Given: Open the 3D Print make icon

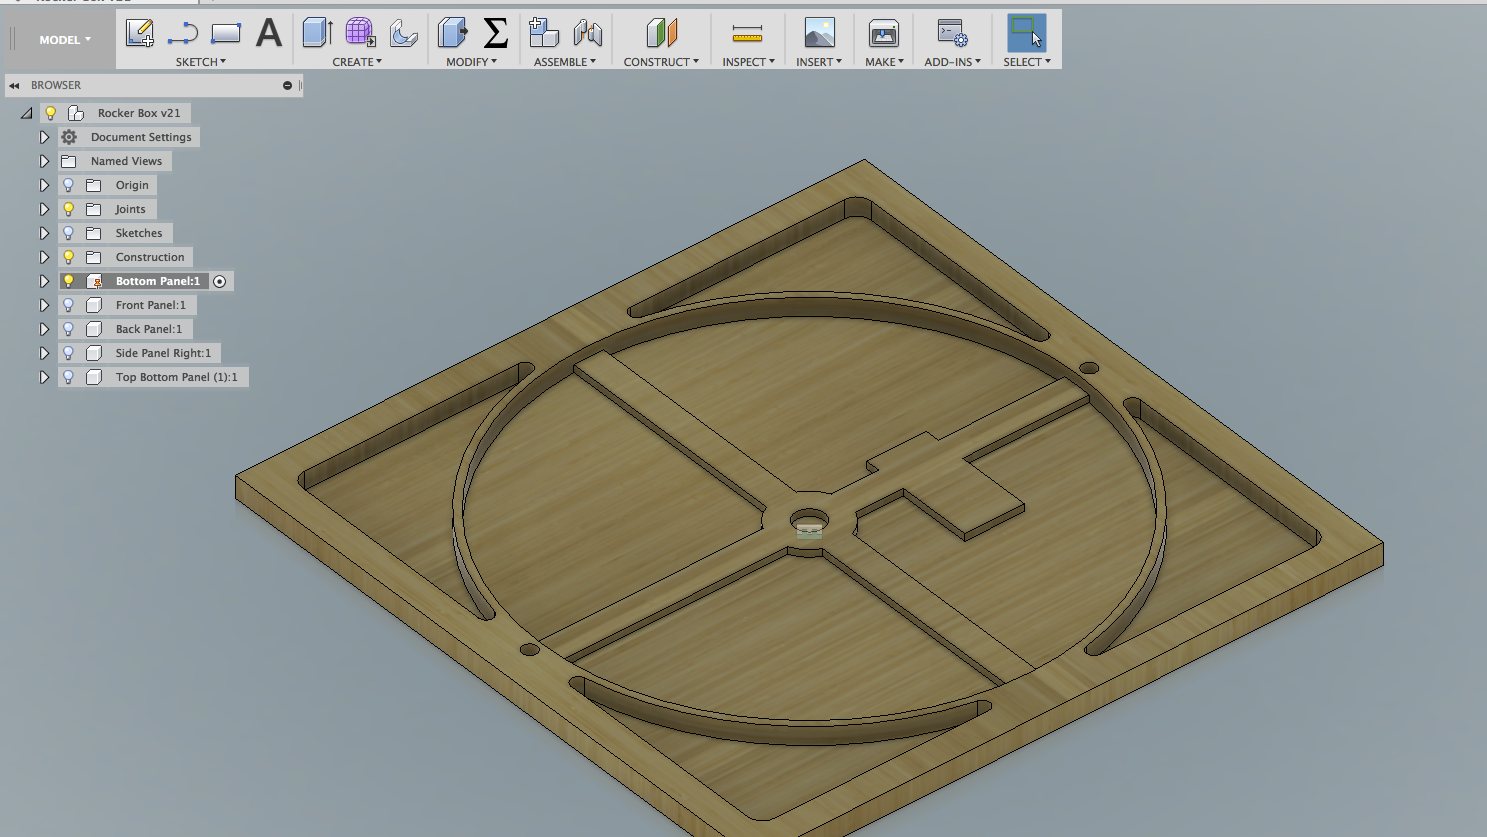Looking at the screenshot, I should pos(883,33).
